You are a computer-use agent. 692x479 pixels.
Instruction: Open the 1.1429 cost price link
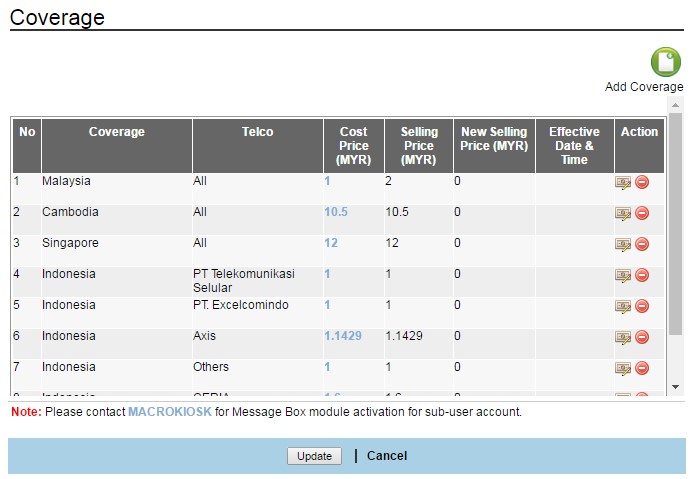tap(344, 336)
